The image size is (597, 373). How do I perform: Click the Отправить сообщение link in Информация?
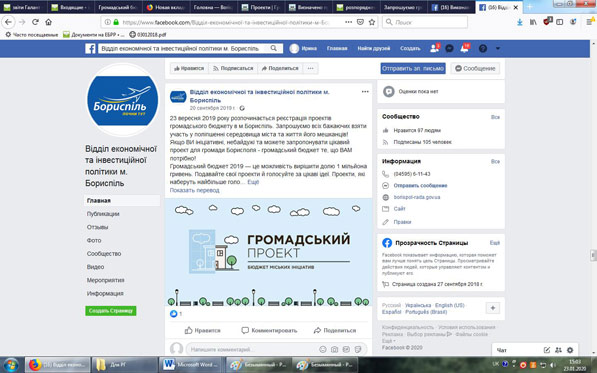click(420, 186)
